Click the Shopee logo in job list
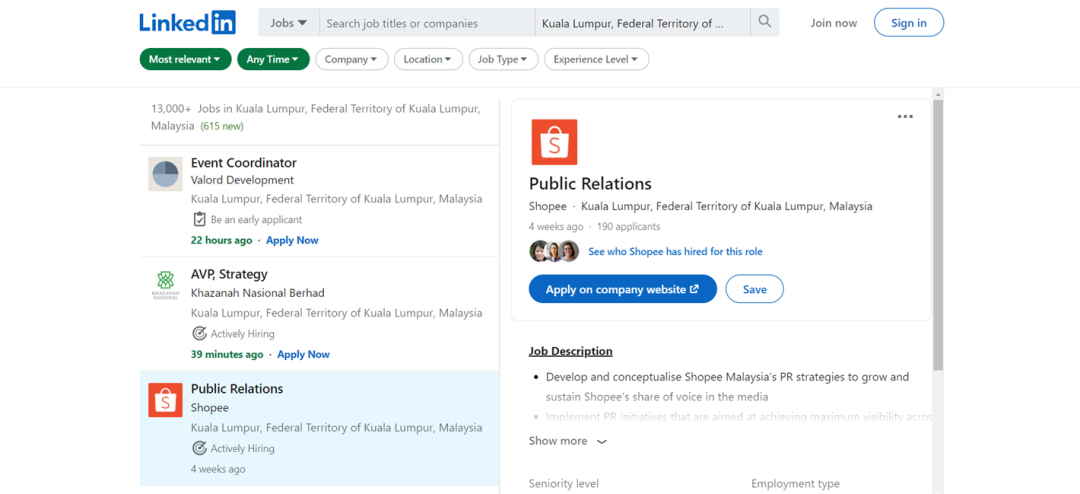 click(x=165, y=400)
